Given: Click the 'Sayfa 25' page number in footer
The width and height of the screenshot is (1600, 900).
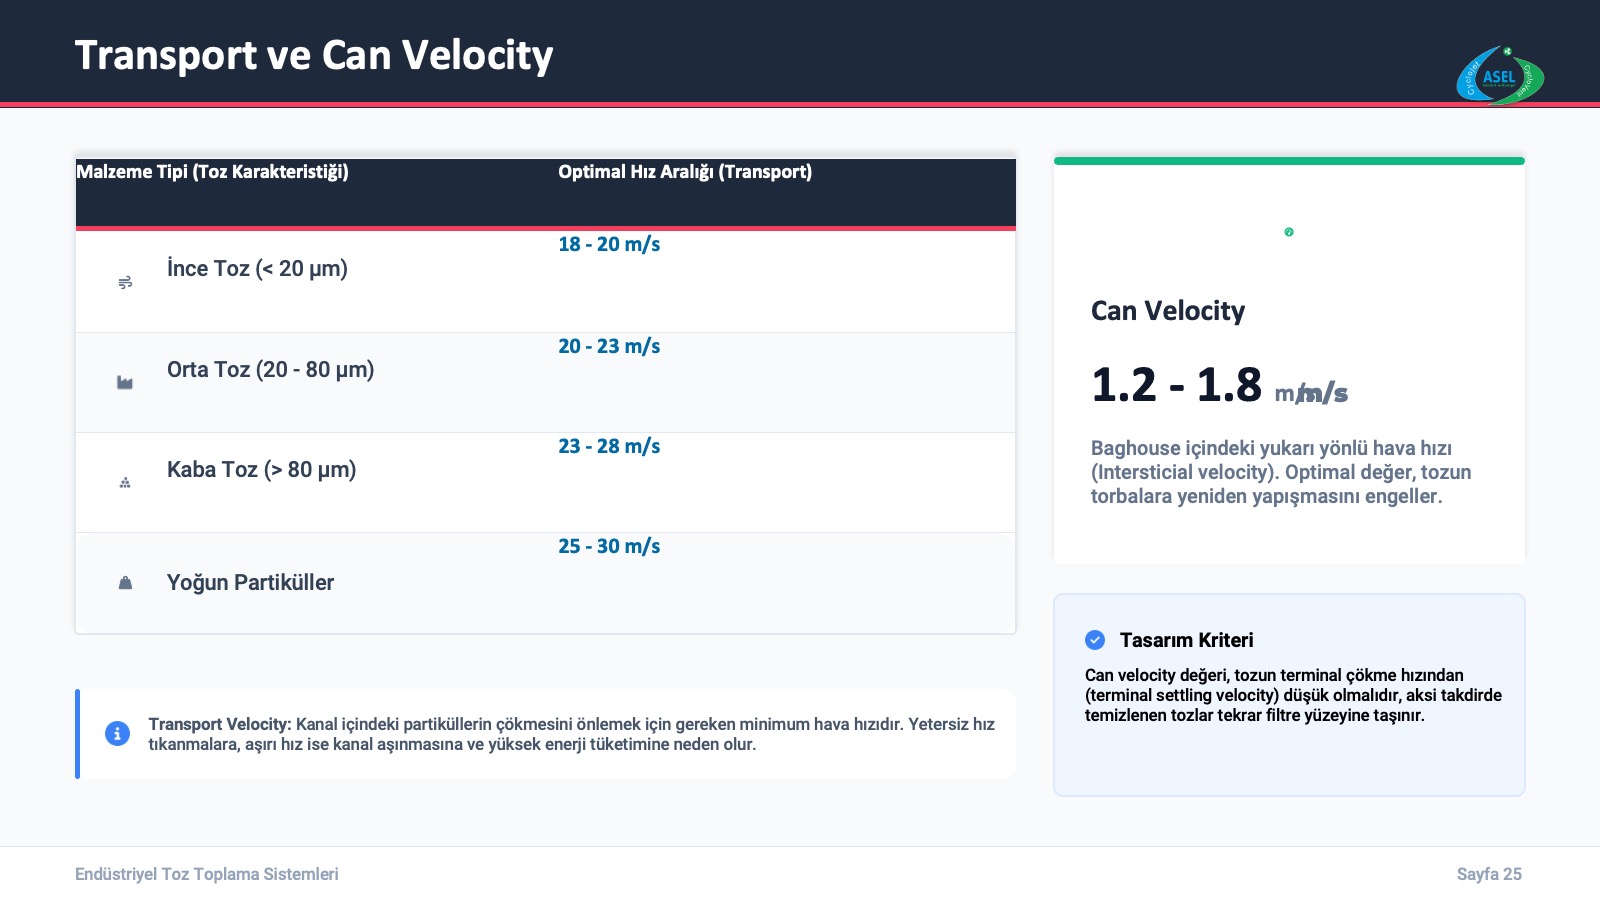Looking at the screenshot, I should (1489, 874).
